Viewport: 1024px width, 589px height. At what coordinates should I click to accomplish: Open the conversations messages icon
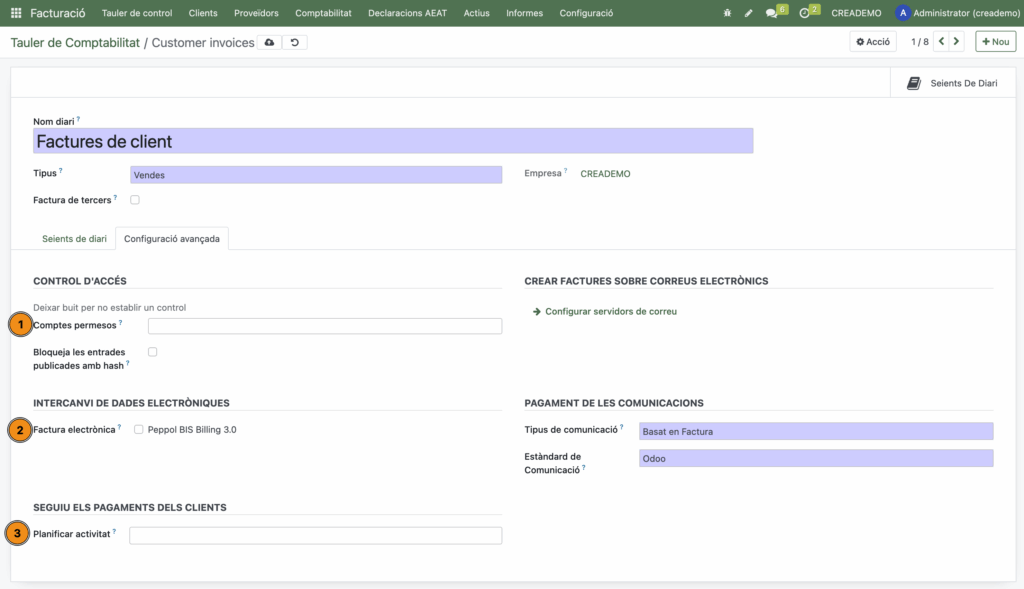(x=772, y=13)
